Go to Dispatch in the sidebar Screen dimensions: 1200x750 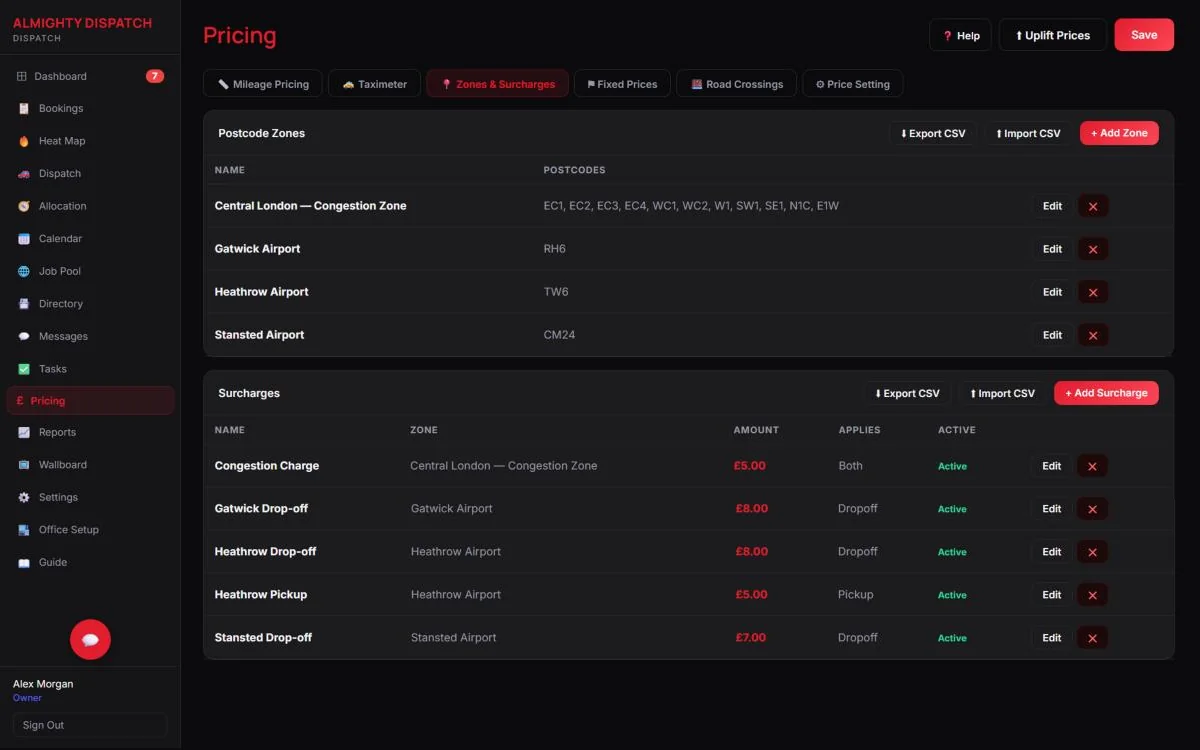[x=90, y=174]
